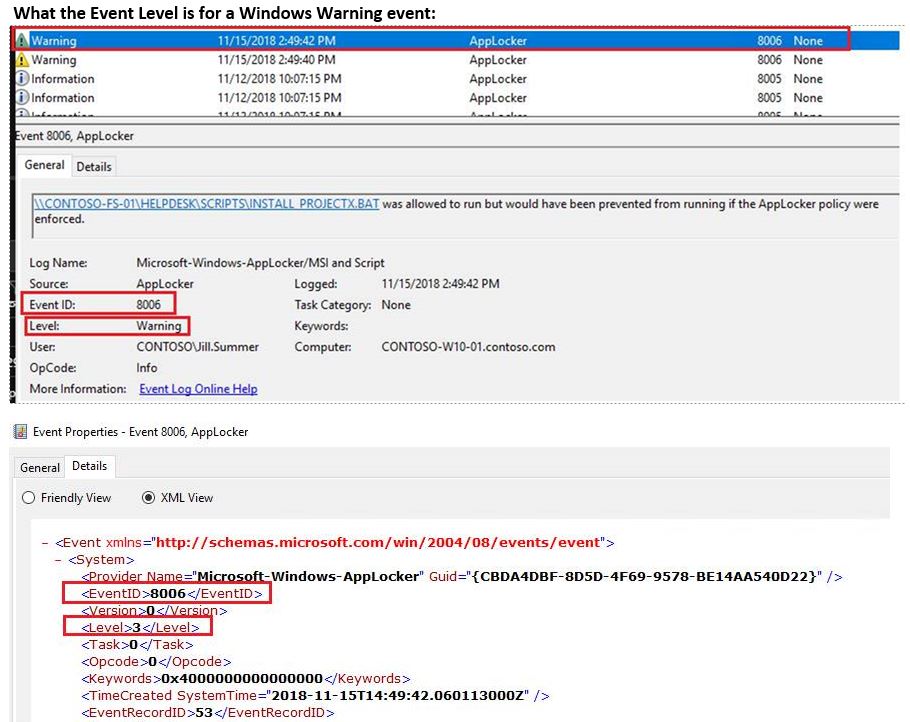The image size is (910, 722).
Task: Click the Event Properties window title icon
Action: [20, 431]
